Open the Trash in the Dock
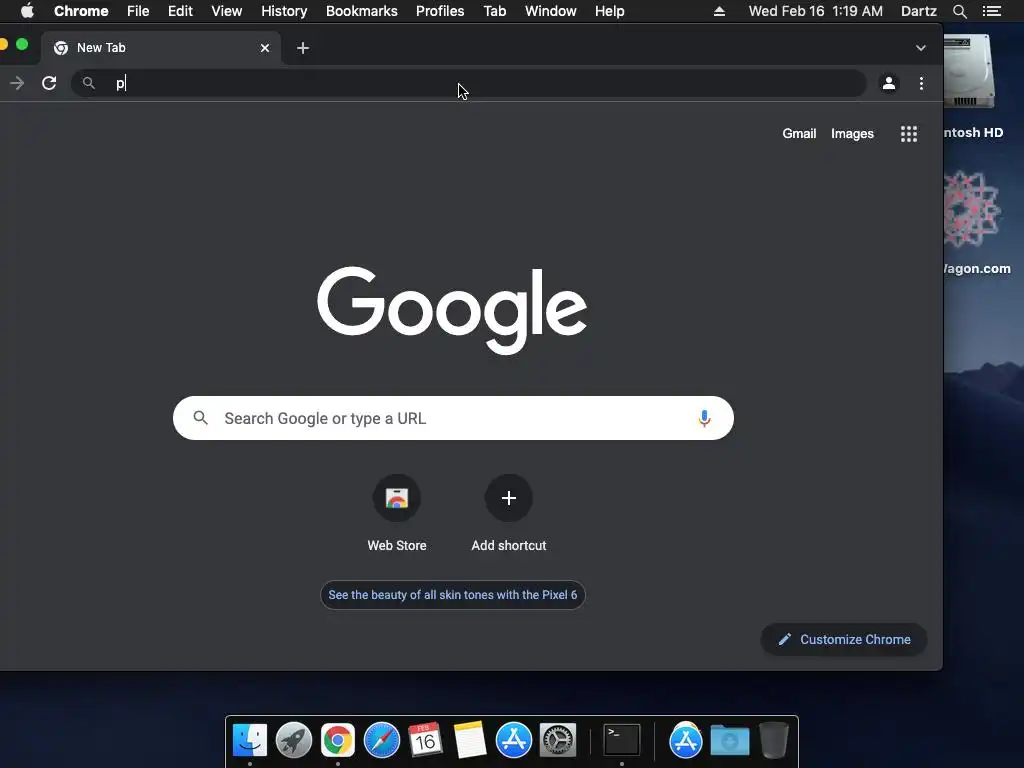 click(774, 740)
